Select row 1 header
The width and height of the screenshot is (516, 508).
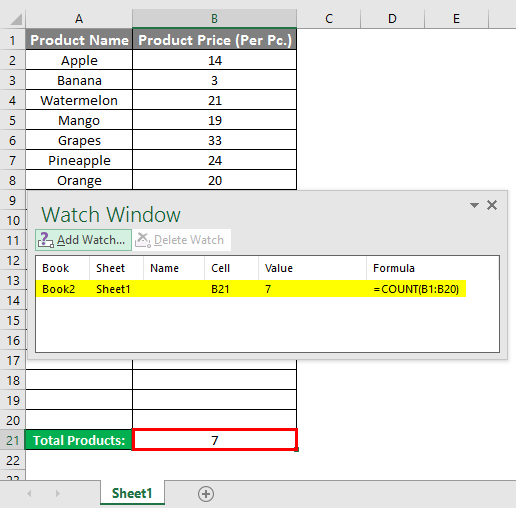pos(13,40)
